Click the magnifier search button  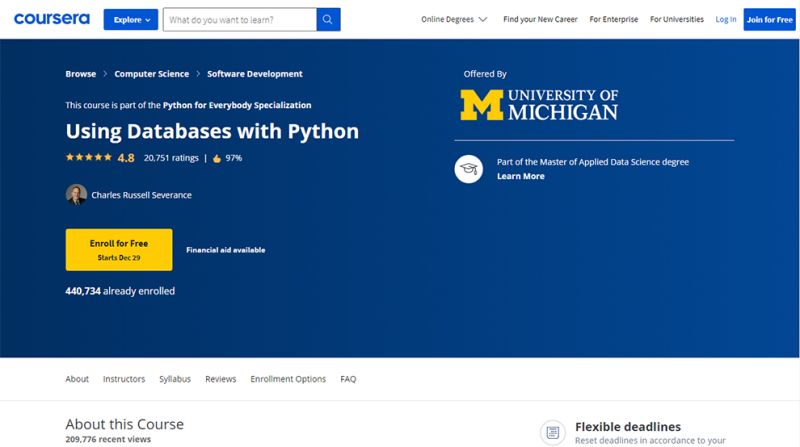click(328, 19)
